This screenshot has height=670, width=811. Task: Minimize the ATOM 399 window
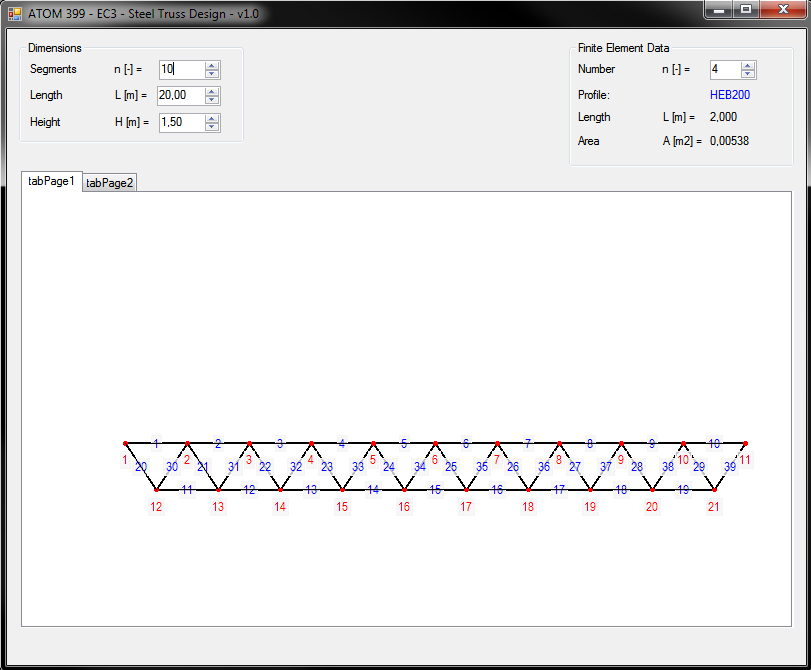pos(718,9)
